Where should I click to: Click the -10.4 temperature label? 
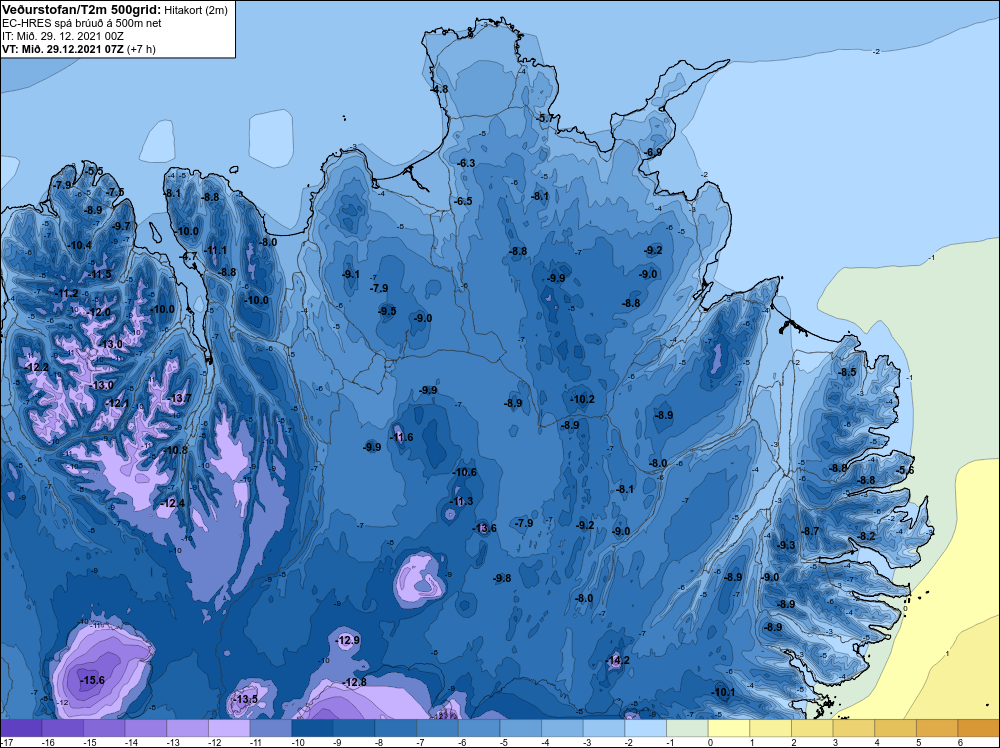pos(79,246)
